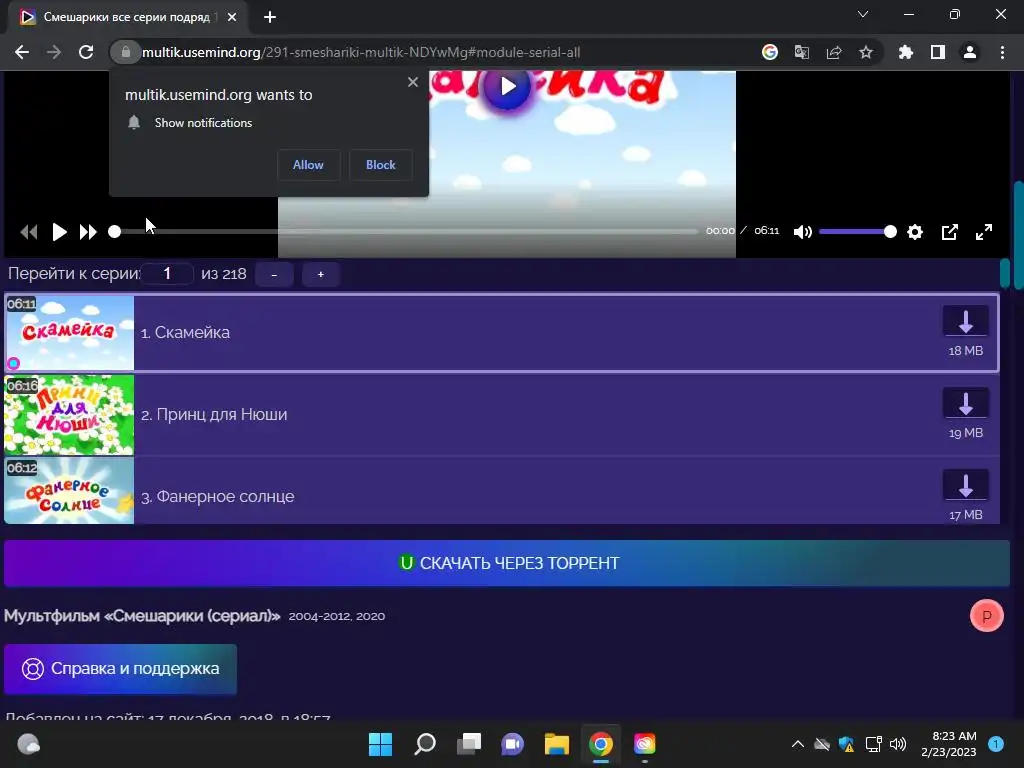1024x768 pixels.
Task: Open the translate page icon
Action: [x=801, y=52]
